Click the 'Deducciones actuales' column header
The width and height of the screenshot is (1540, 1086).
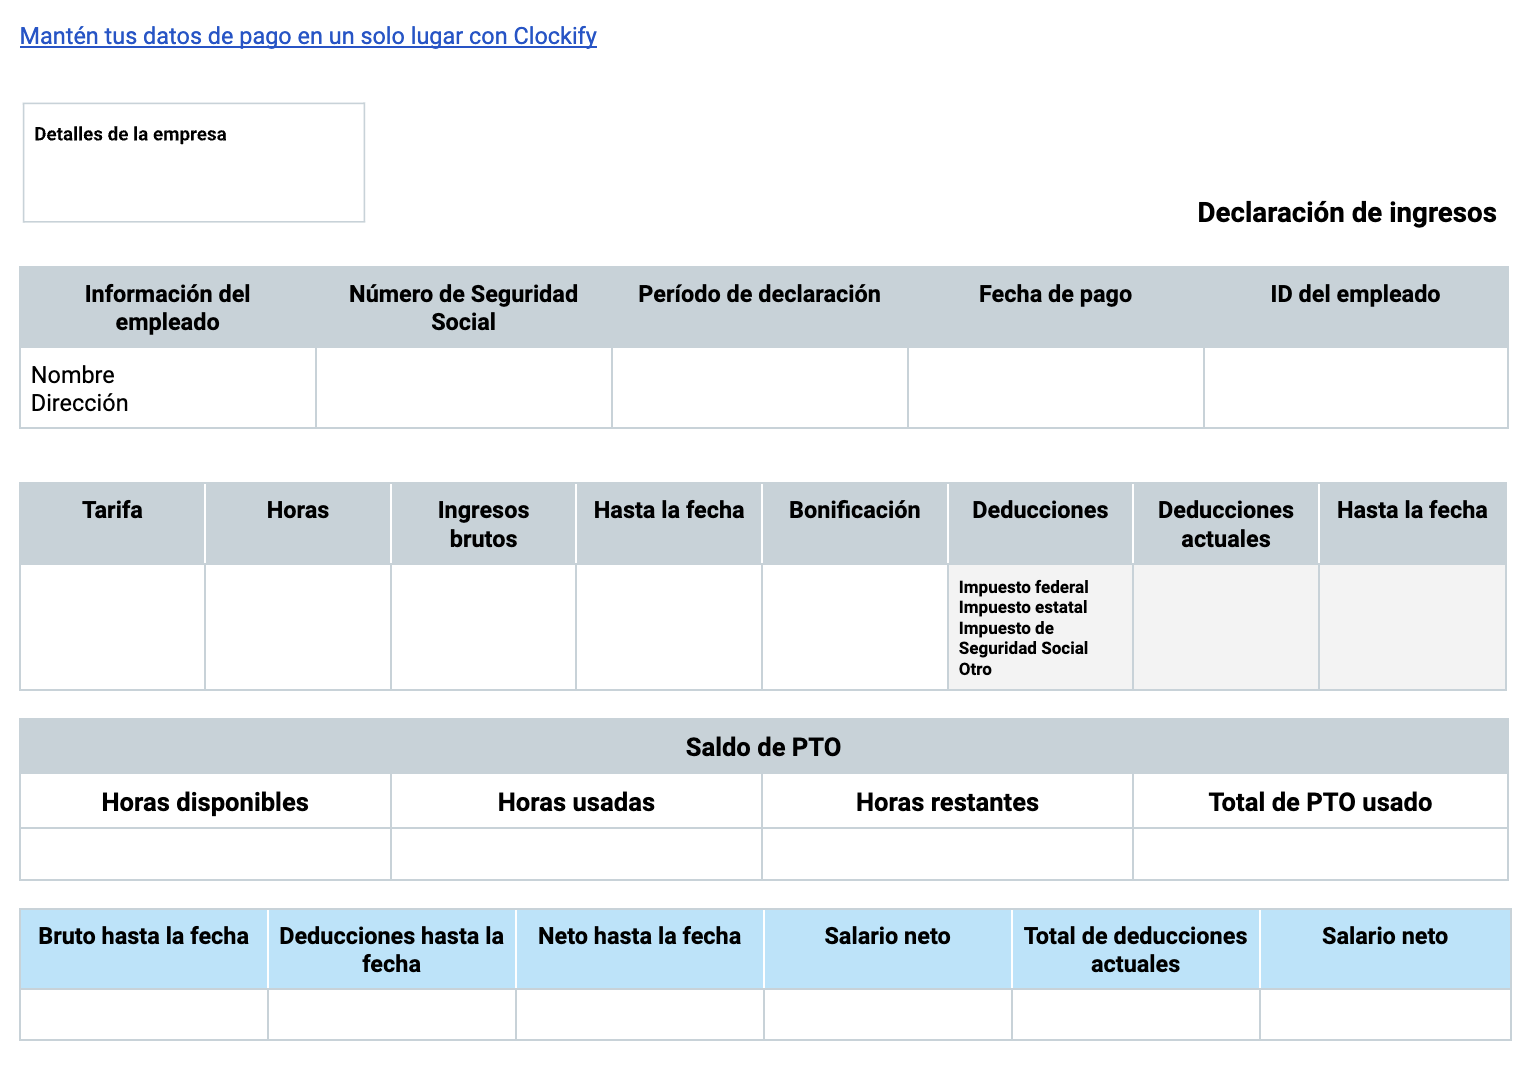[x=1226, y=524]
